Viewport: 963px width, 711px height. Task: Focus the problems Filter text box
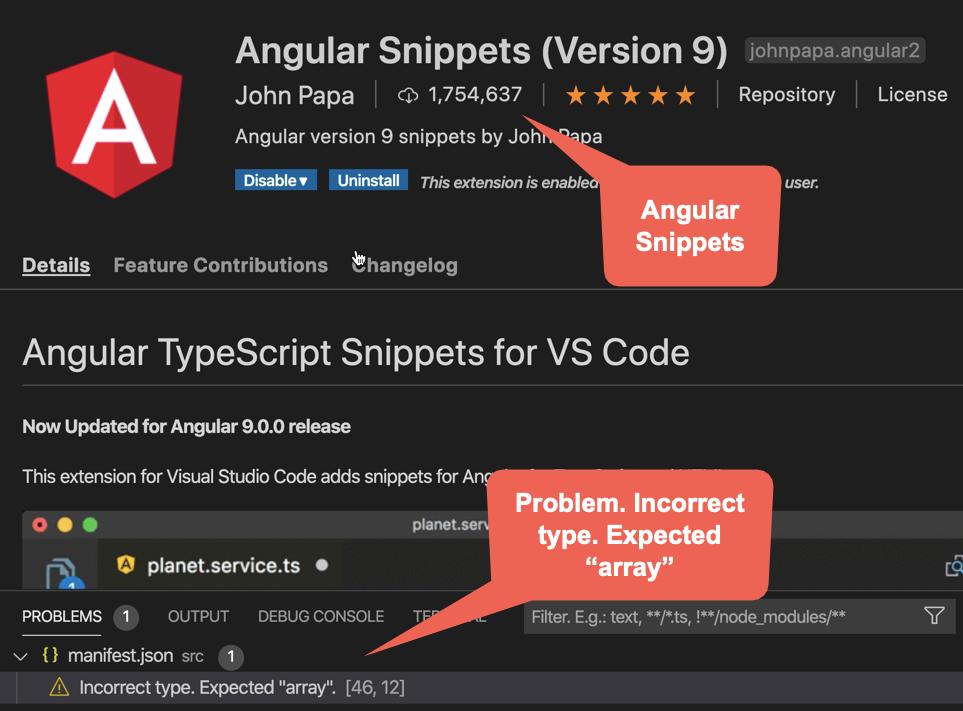coord(739,616)
